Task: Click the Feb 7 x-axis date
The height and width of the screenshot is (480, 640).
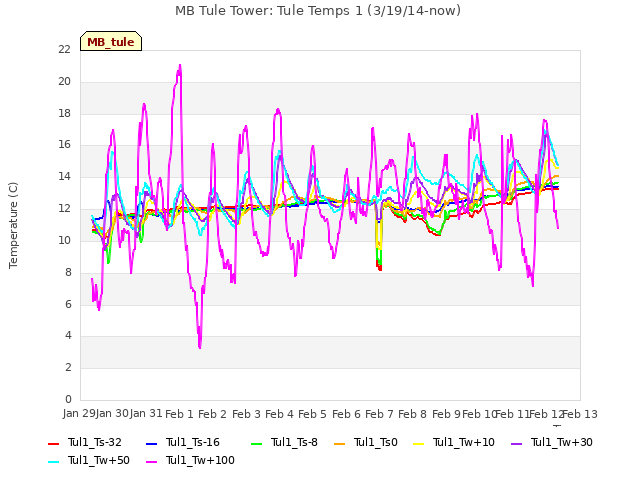Action: [x=379, y=414]
